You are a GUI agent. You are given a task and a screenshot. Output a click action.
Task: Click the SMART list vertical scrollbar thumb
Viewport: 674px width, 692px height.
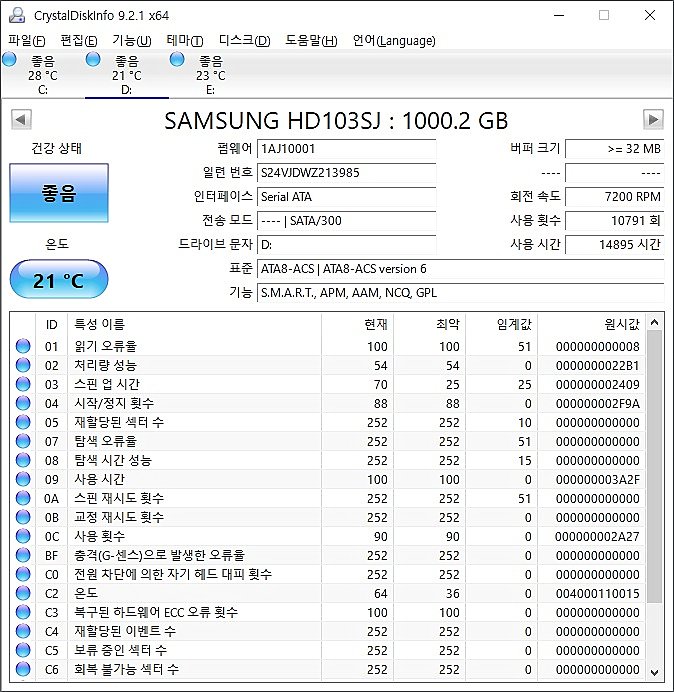(x=655, y=466)
